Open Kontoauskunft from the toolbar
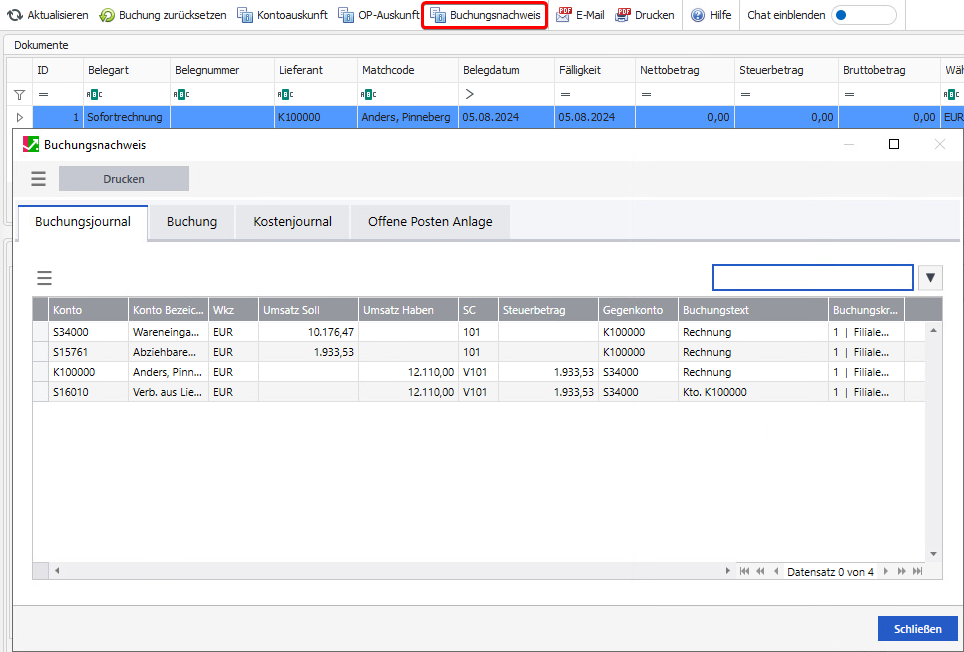The image size is (964, 652). [245, 15]
